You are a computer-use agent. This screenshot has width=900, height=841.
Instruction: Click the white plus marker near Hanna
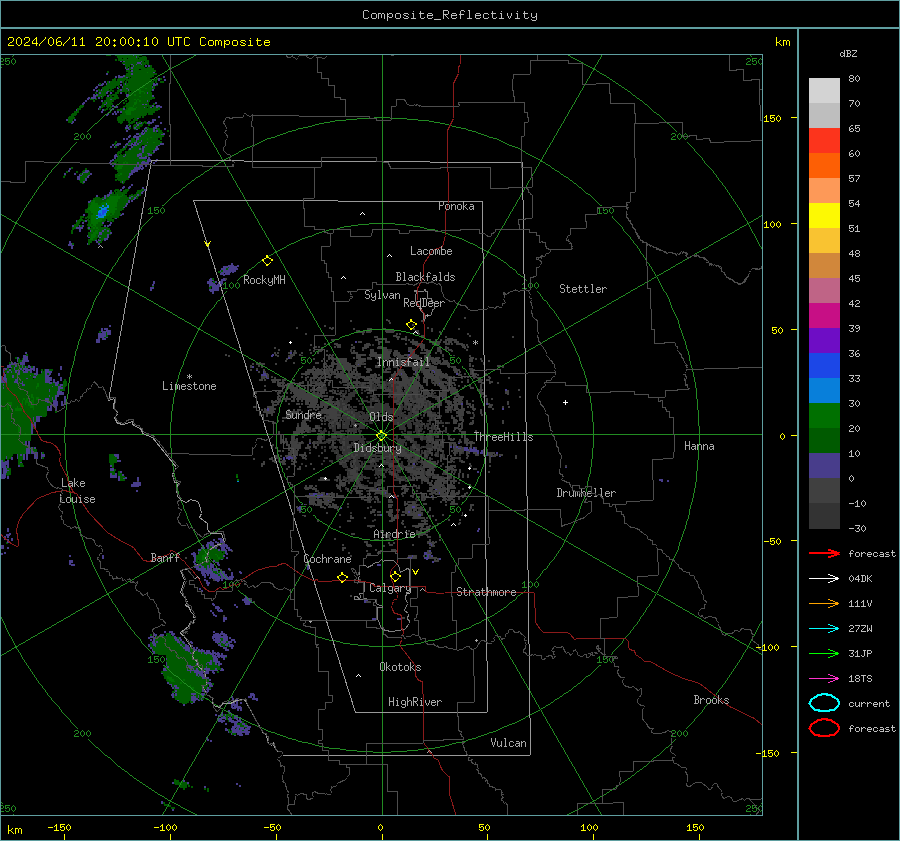(565, 402)
